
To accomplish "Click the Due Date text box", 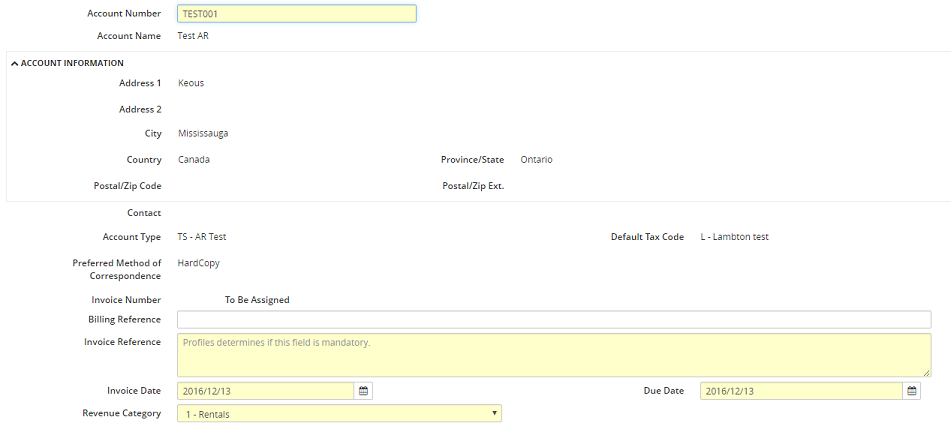I will pyautogui.click(x=800, y=391).
